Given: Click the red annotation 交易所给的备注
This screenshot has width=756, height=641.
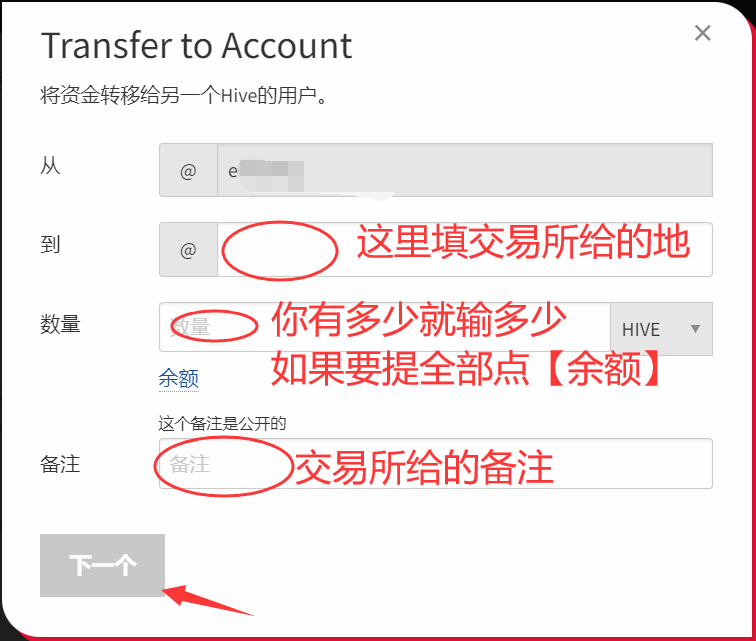Looking at the screenshot, I should click(424, 467).
